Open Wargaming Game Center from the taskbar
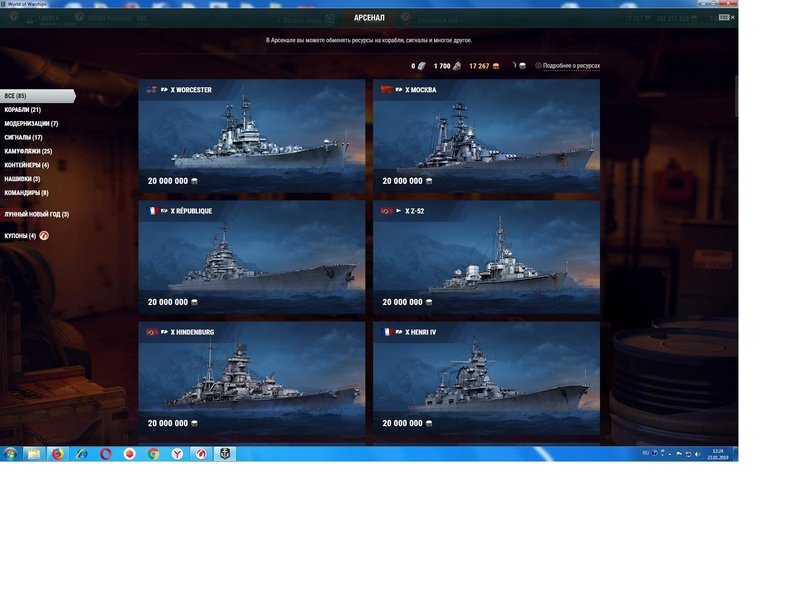Image resolution: width=800 pixels, height=600 pixels. 201,454
